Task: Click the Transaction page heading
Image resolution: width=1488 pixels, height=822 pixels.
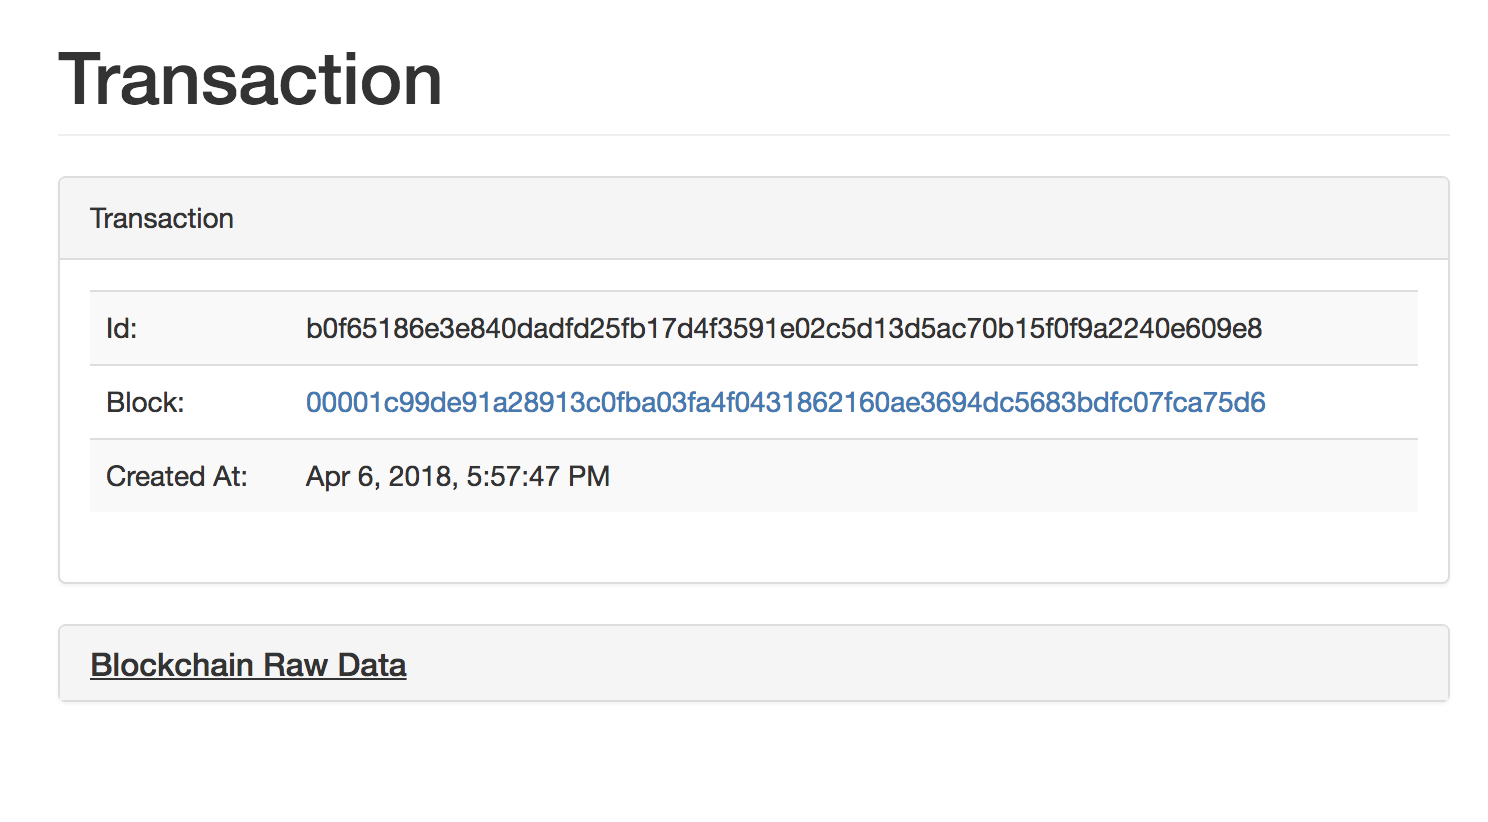Action: [250, 80]
